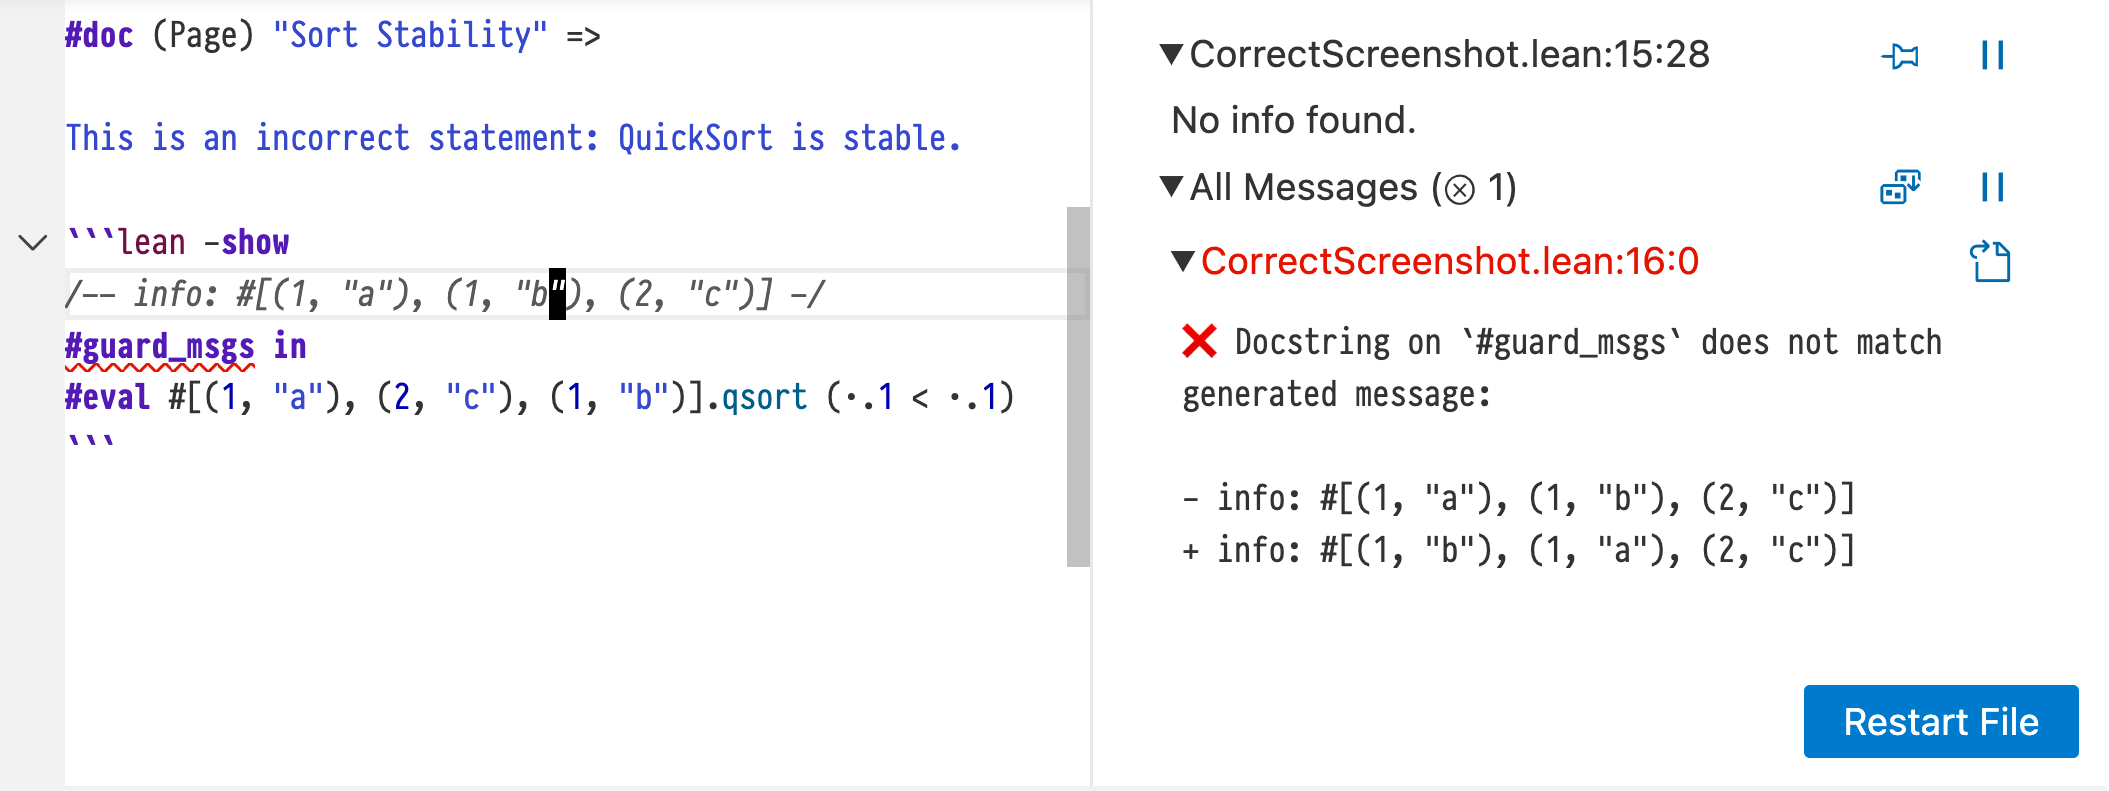The height and width of the screenshot is (791, 2109).
Task: Collapse the All Messages section
Action: [1171, 187]
